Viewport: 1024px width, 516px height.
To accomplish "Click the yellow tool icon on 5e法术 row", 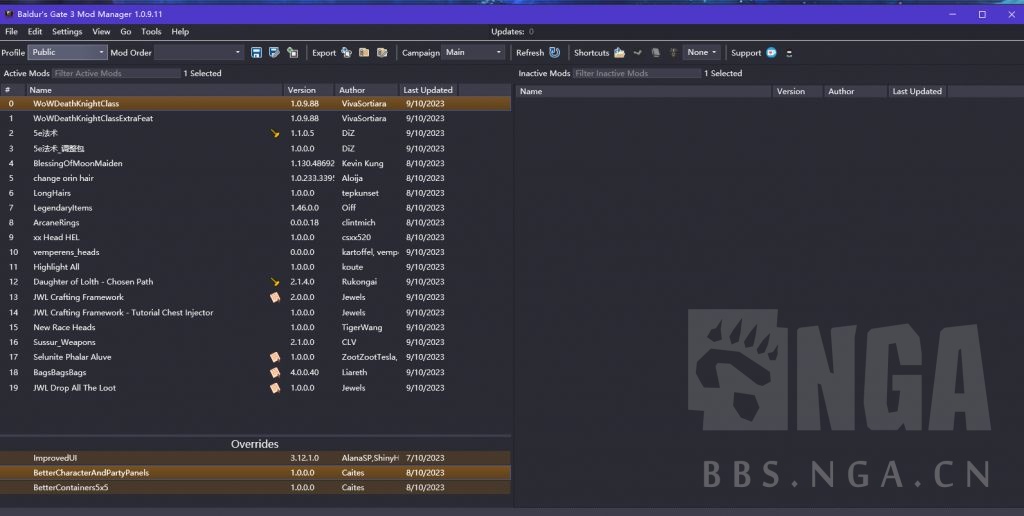I will pyautogui.click(x=275, y=133).
